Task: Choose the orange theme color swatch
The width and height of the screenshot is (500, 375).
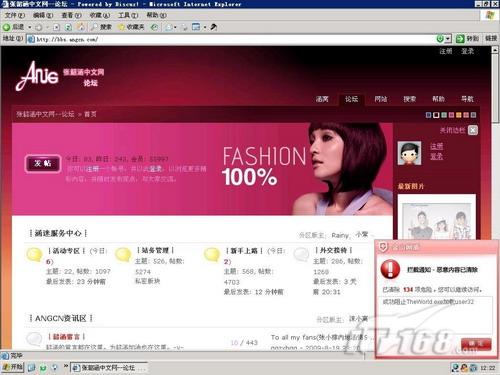Action: coord(458,115)
